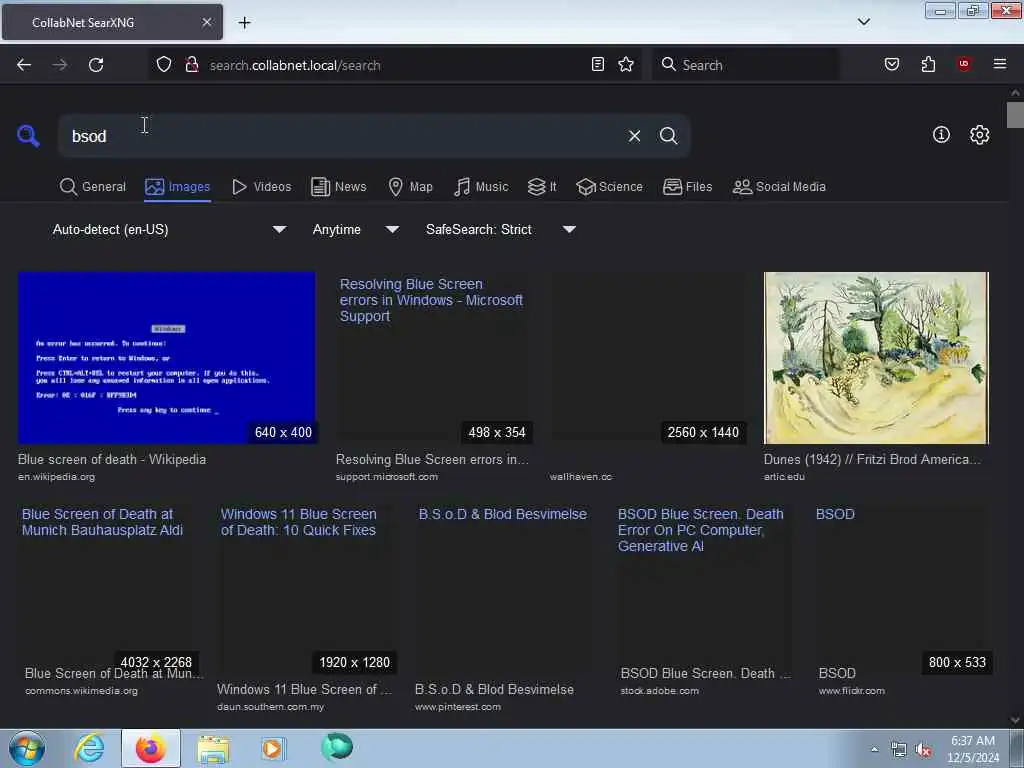Toggle reader view icon
1024x768 pixels.
click(x=598, y=64)
